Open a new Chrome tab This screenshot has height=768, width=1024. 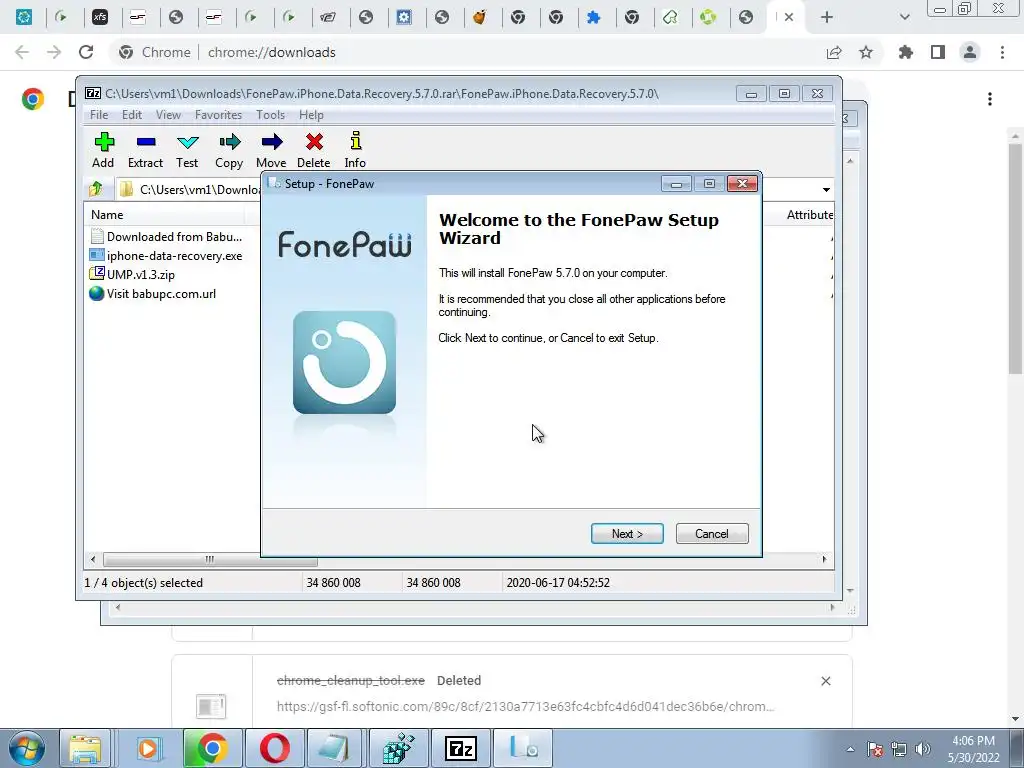827,18
